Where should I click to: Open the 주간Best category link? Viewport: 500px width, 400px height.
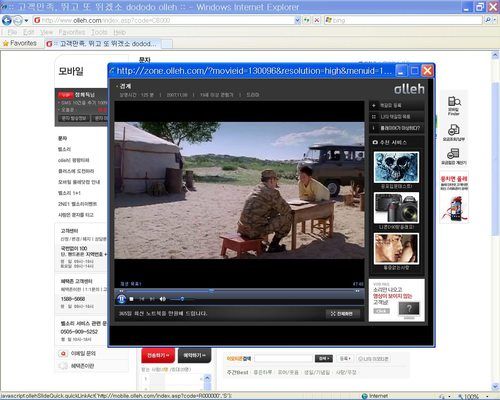tap(238, 372)
